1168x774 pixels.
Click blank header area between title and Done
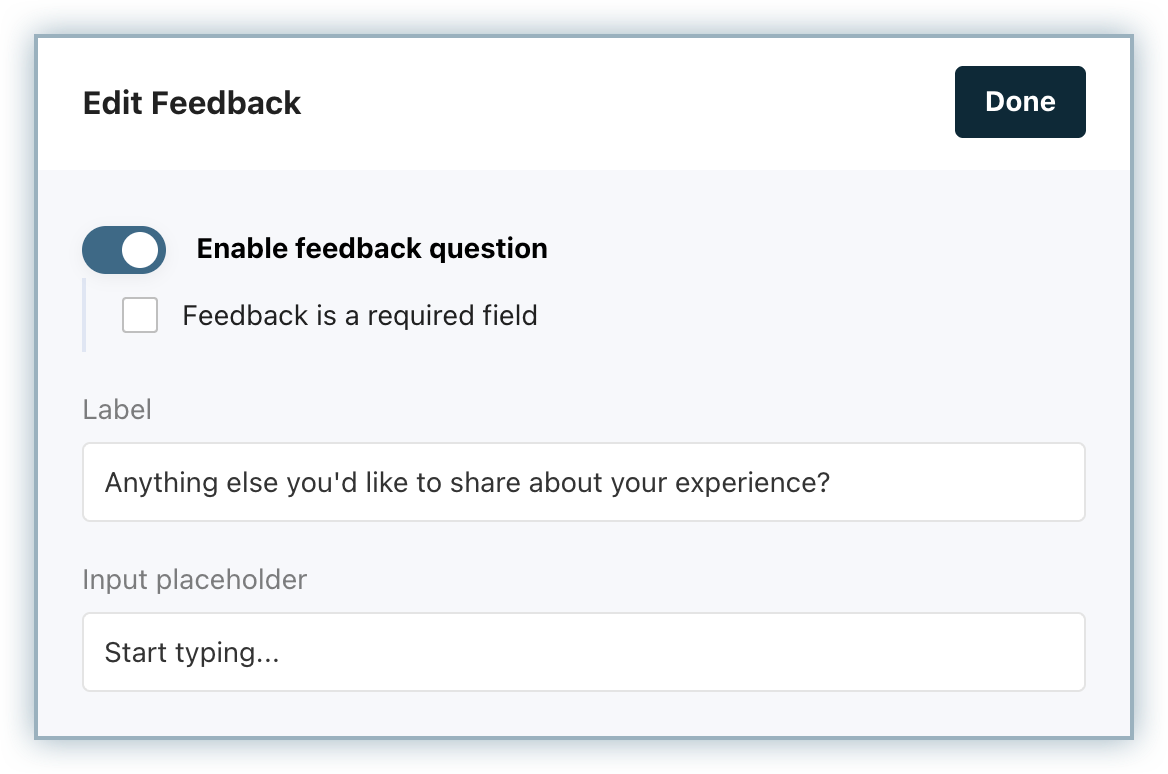point(620,103)
